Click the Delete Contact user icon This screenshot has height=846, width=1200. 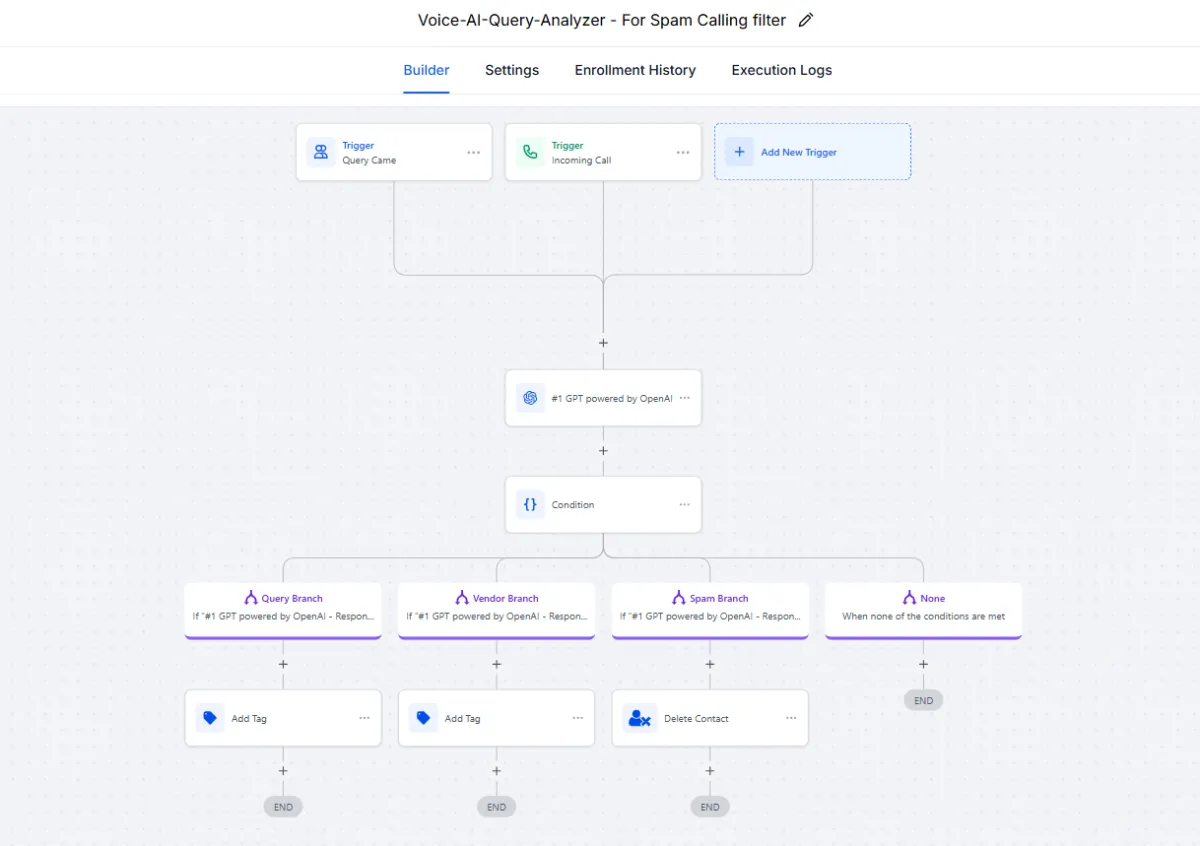pos(637,718)
